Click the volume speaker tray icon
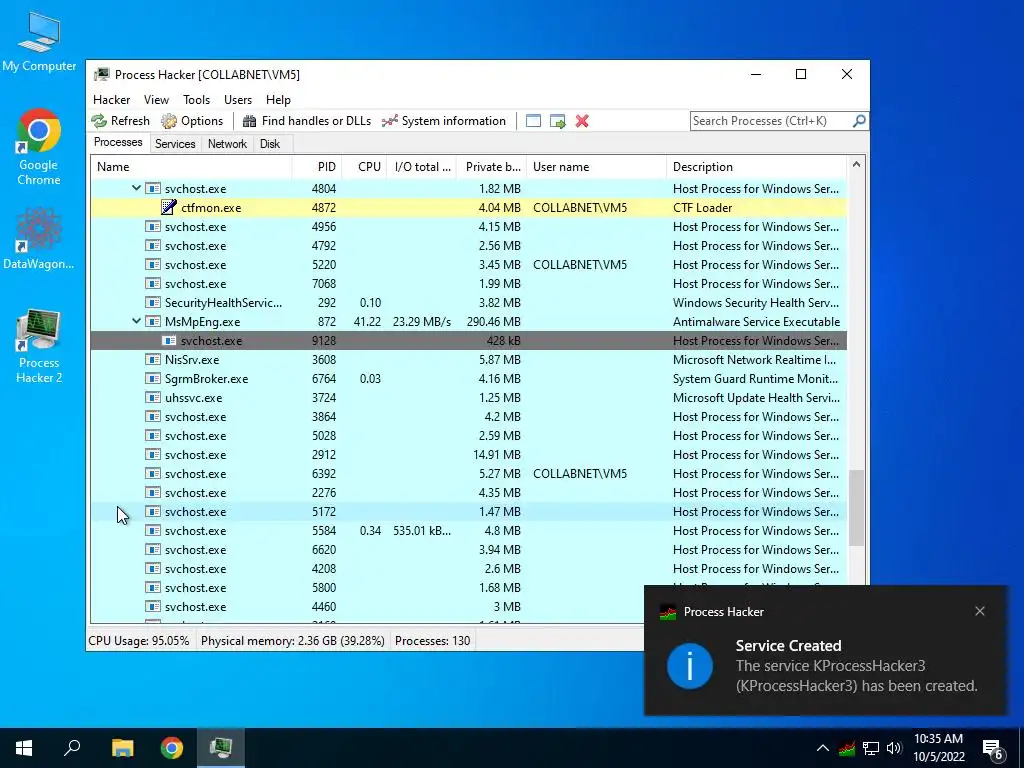The image size is (1024, 768). 893,748
